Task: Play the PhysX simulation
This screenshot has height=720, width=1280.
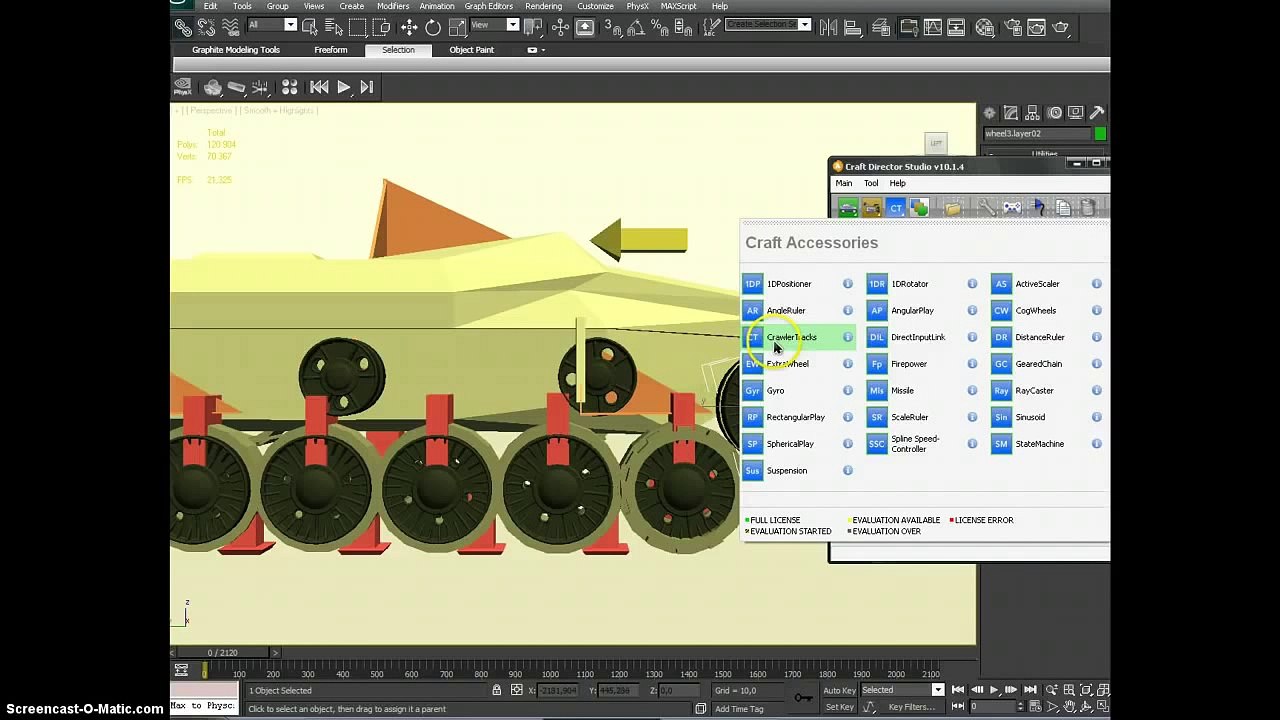Action: coord(343,88)
